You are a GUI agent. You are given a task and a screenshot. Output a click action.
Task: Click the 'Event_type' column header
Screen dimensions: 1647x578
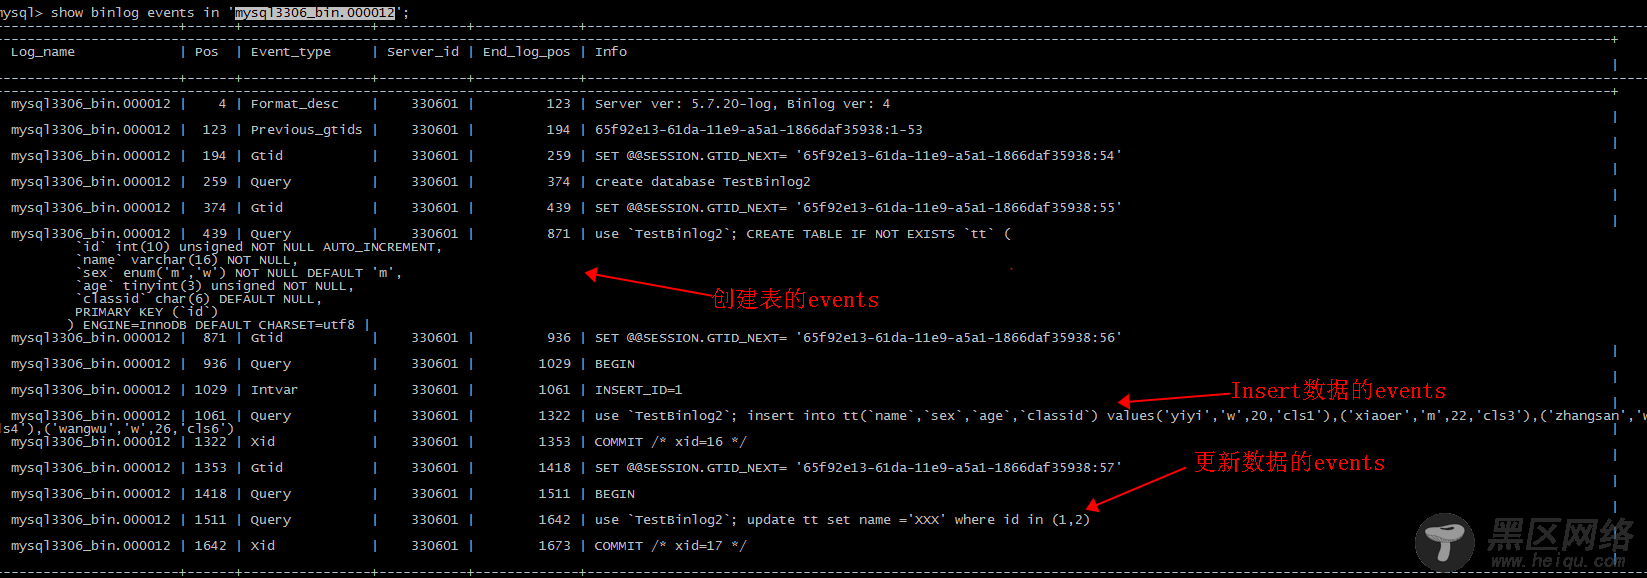click(291, 52)
